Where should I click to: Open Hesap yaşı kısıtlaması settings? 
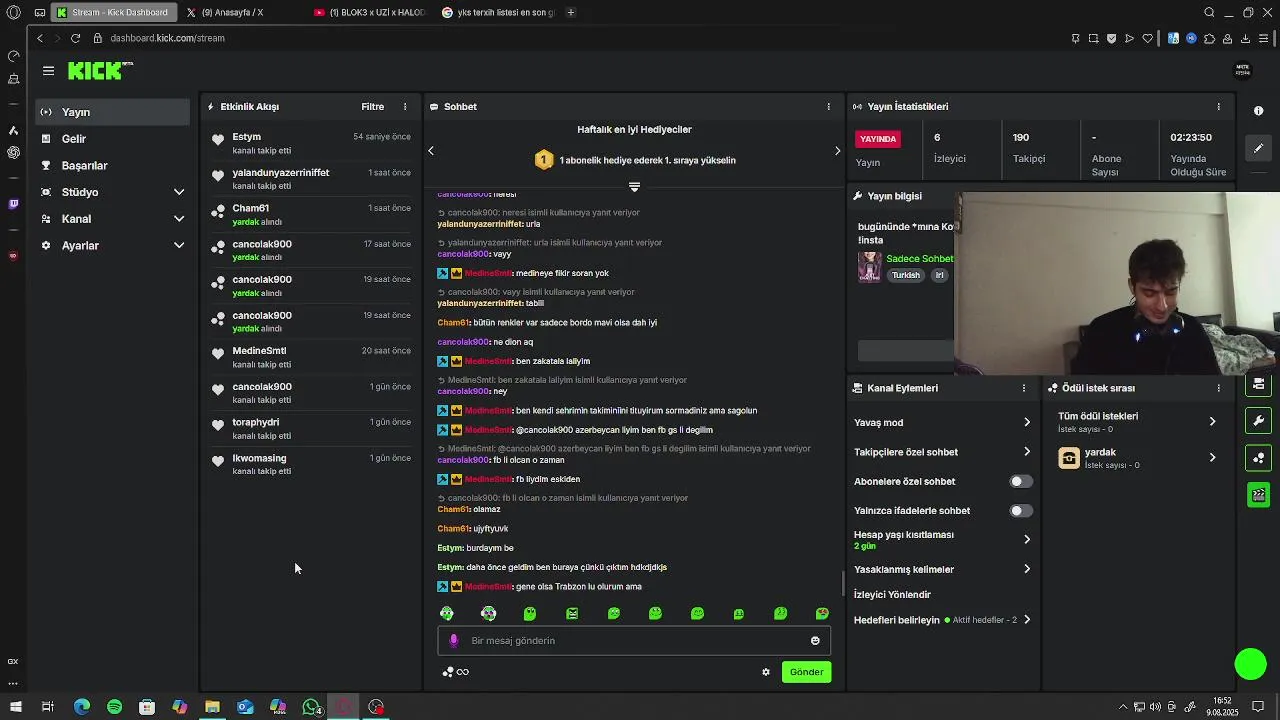pyautogui.click(x=942, y=540)
